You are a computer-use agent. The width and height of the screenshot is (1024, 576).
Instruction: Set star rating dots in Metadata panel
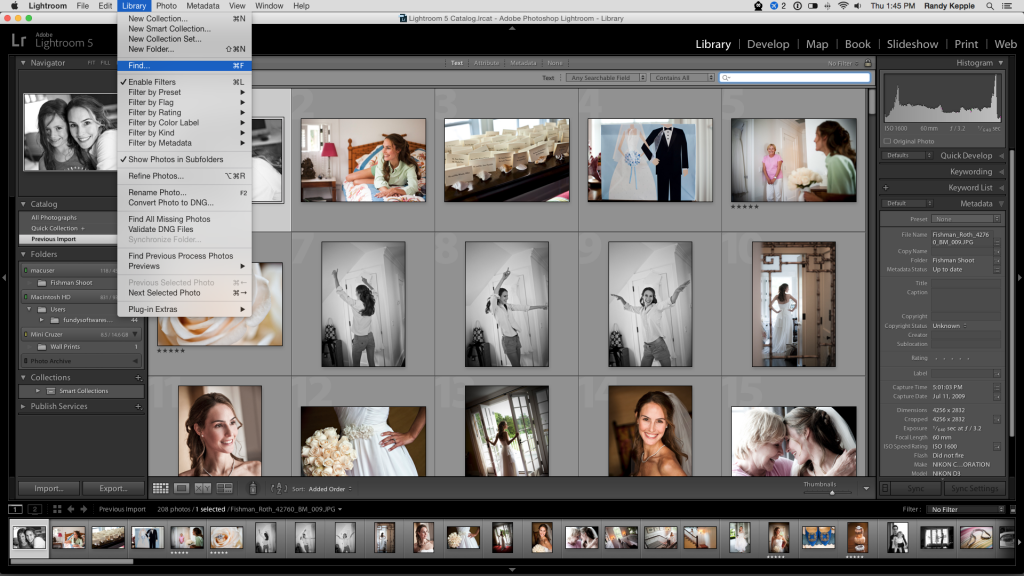952,359
